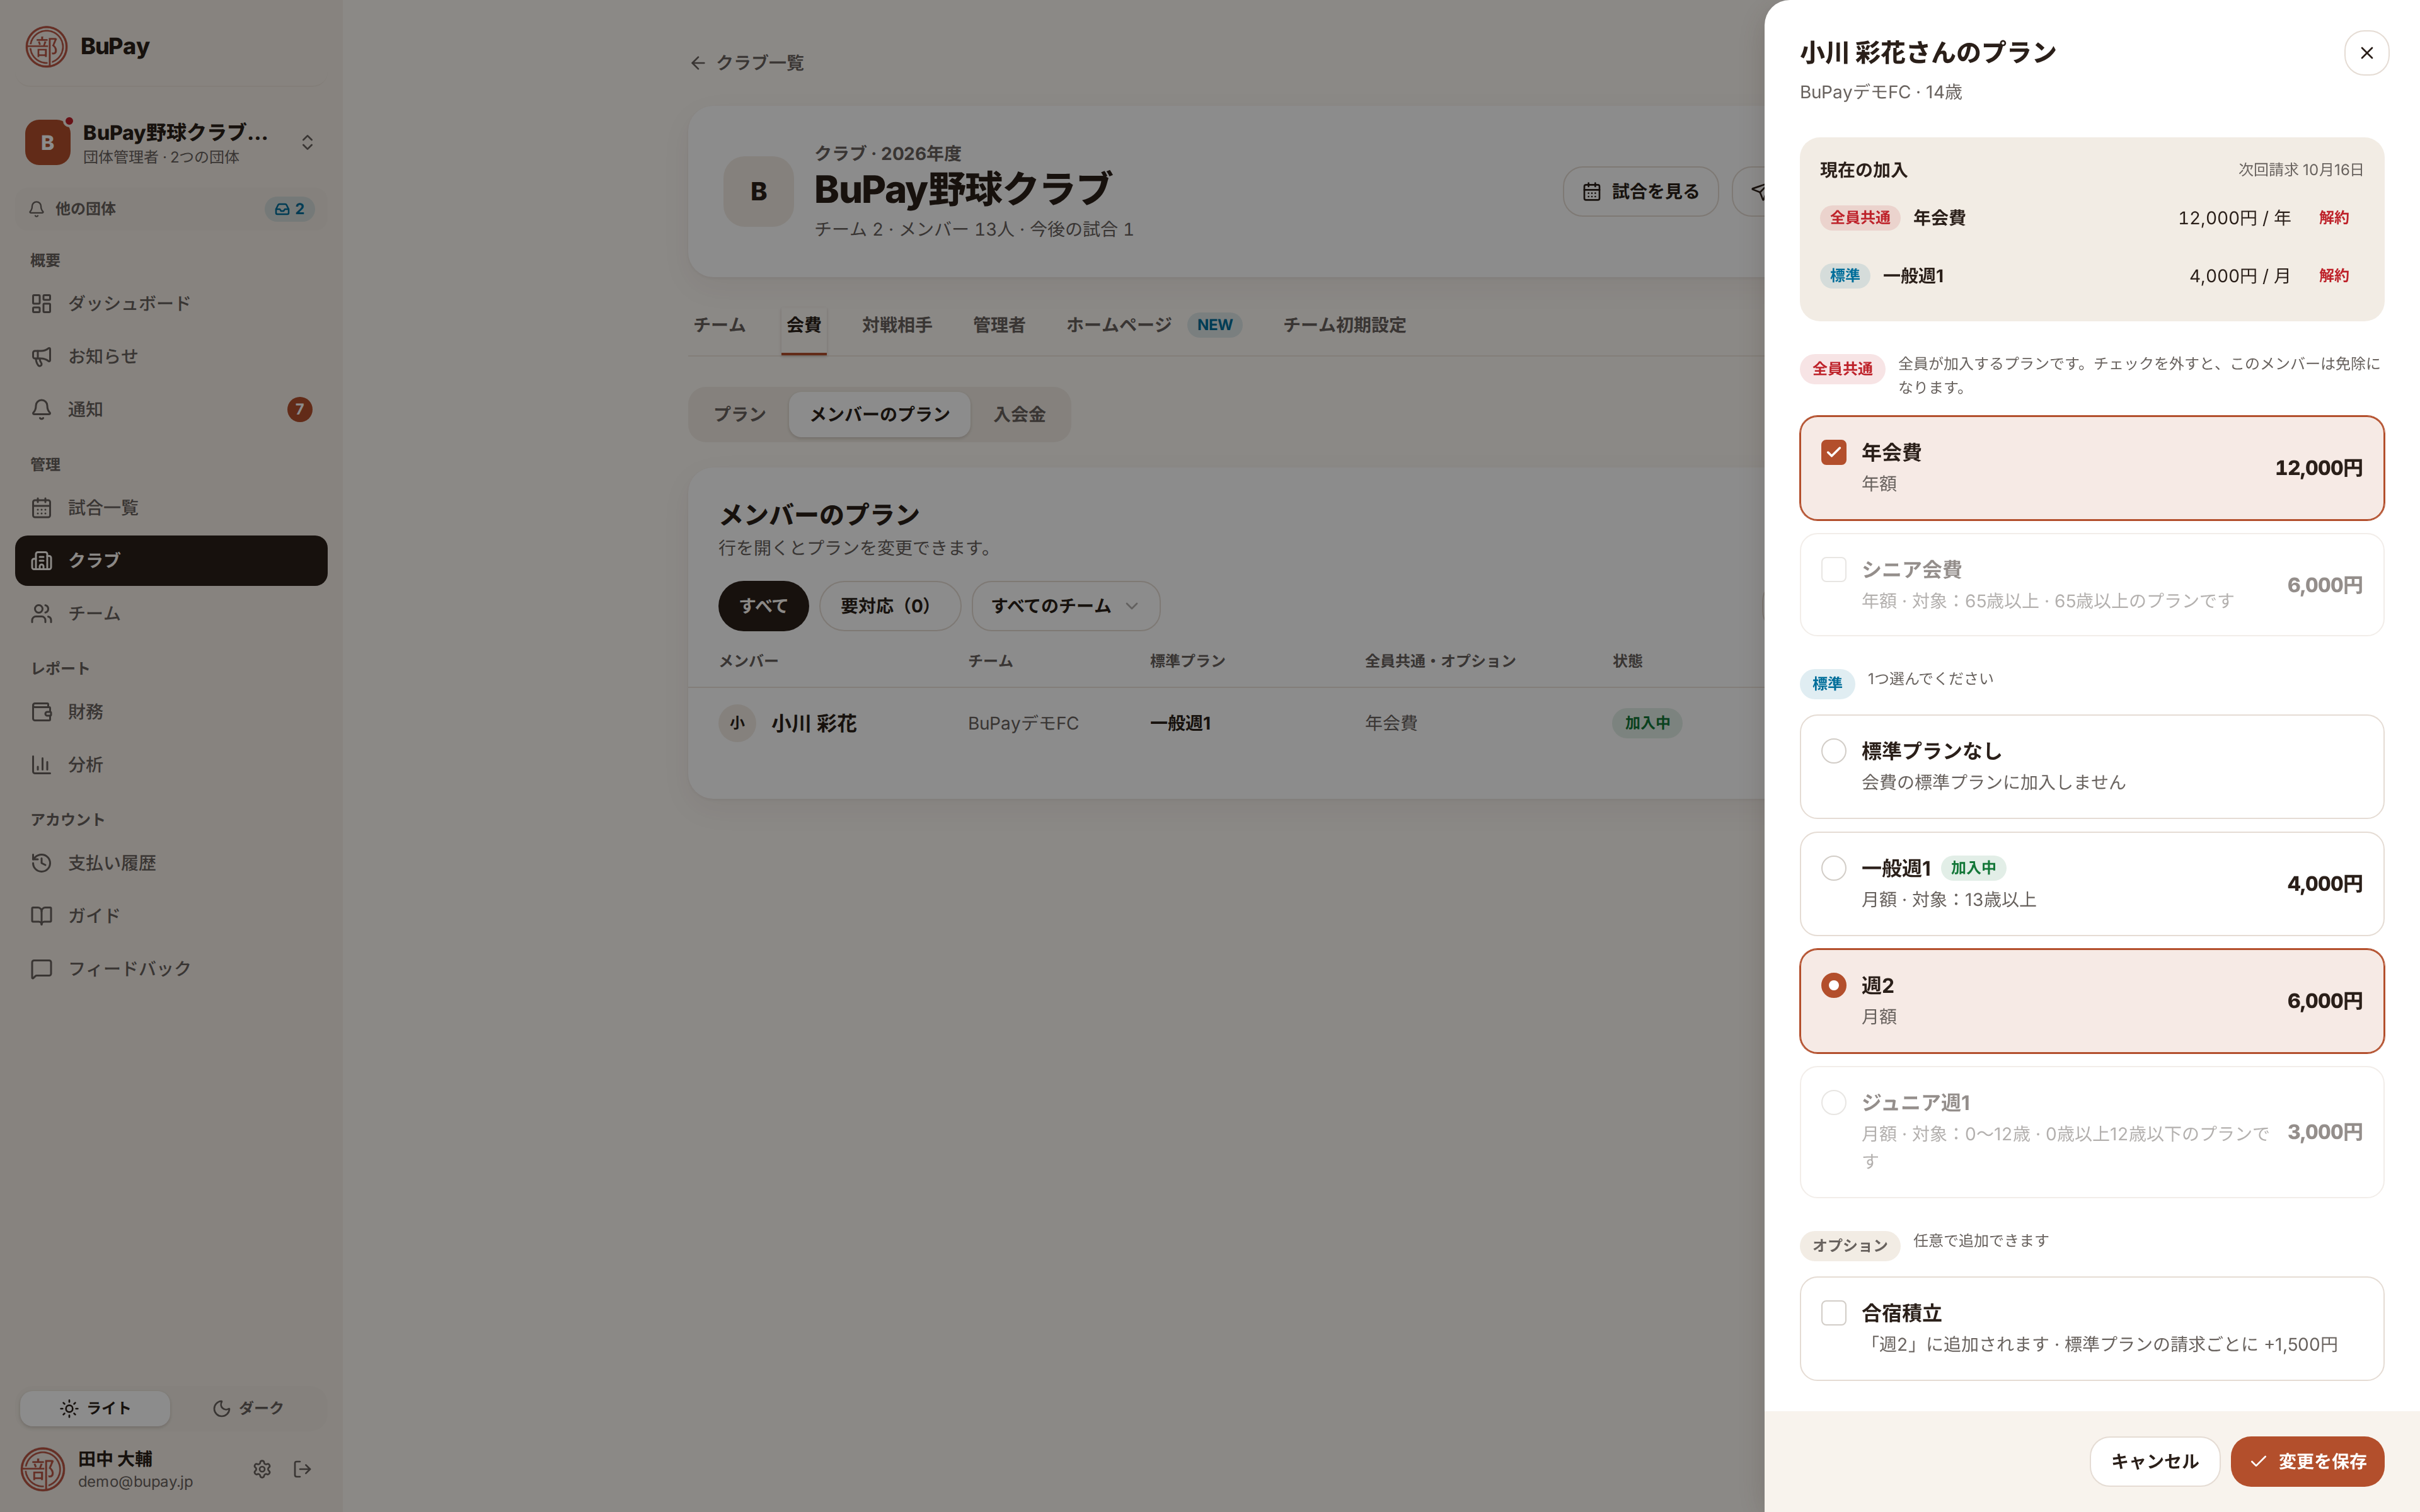The width and height of the screenshot is (2420, 1512).
Task: Click the 他の団体 bell icon
Action: [x=37, y=209]
